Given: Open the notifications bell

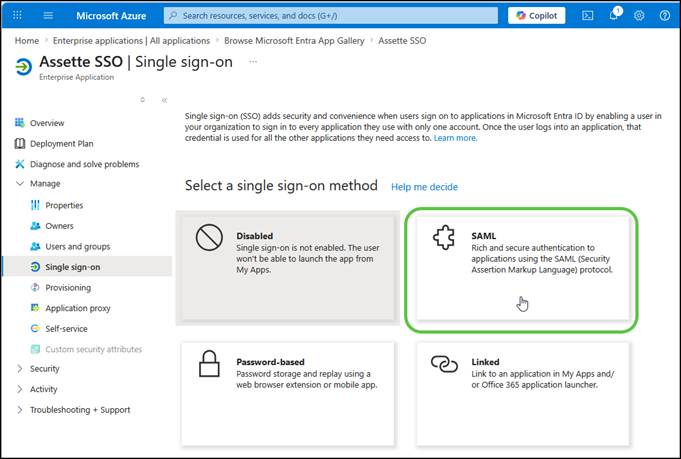Looking at the screenshot, I should (x=614, y=15).
